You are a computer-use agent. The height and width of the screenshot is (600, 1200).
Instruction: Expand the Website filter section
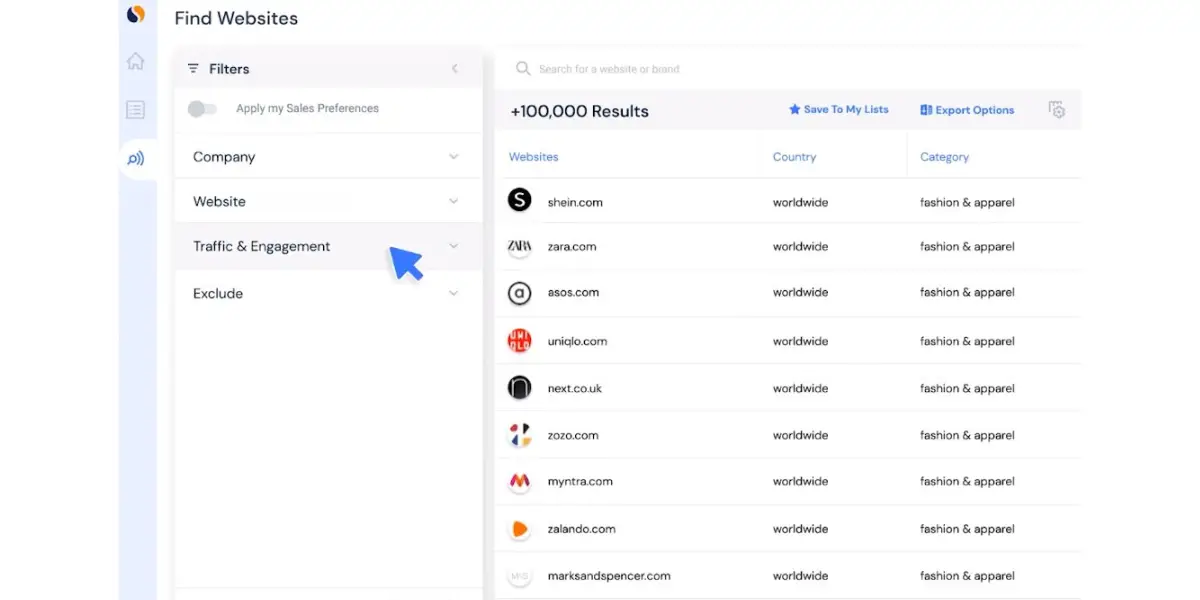328,201
